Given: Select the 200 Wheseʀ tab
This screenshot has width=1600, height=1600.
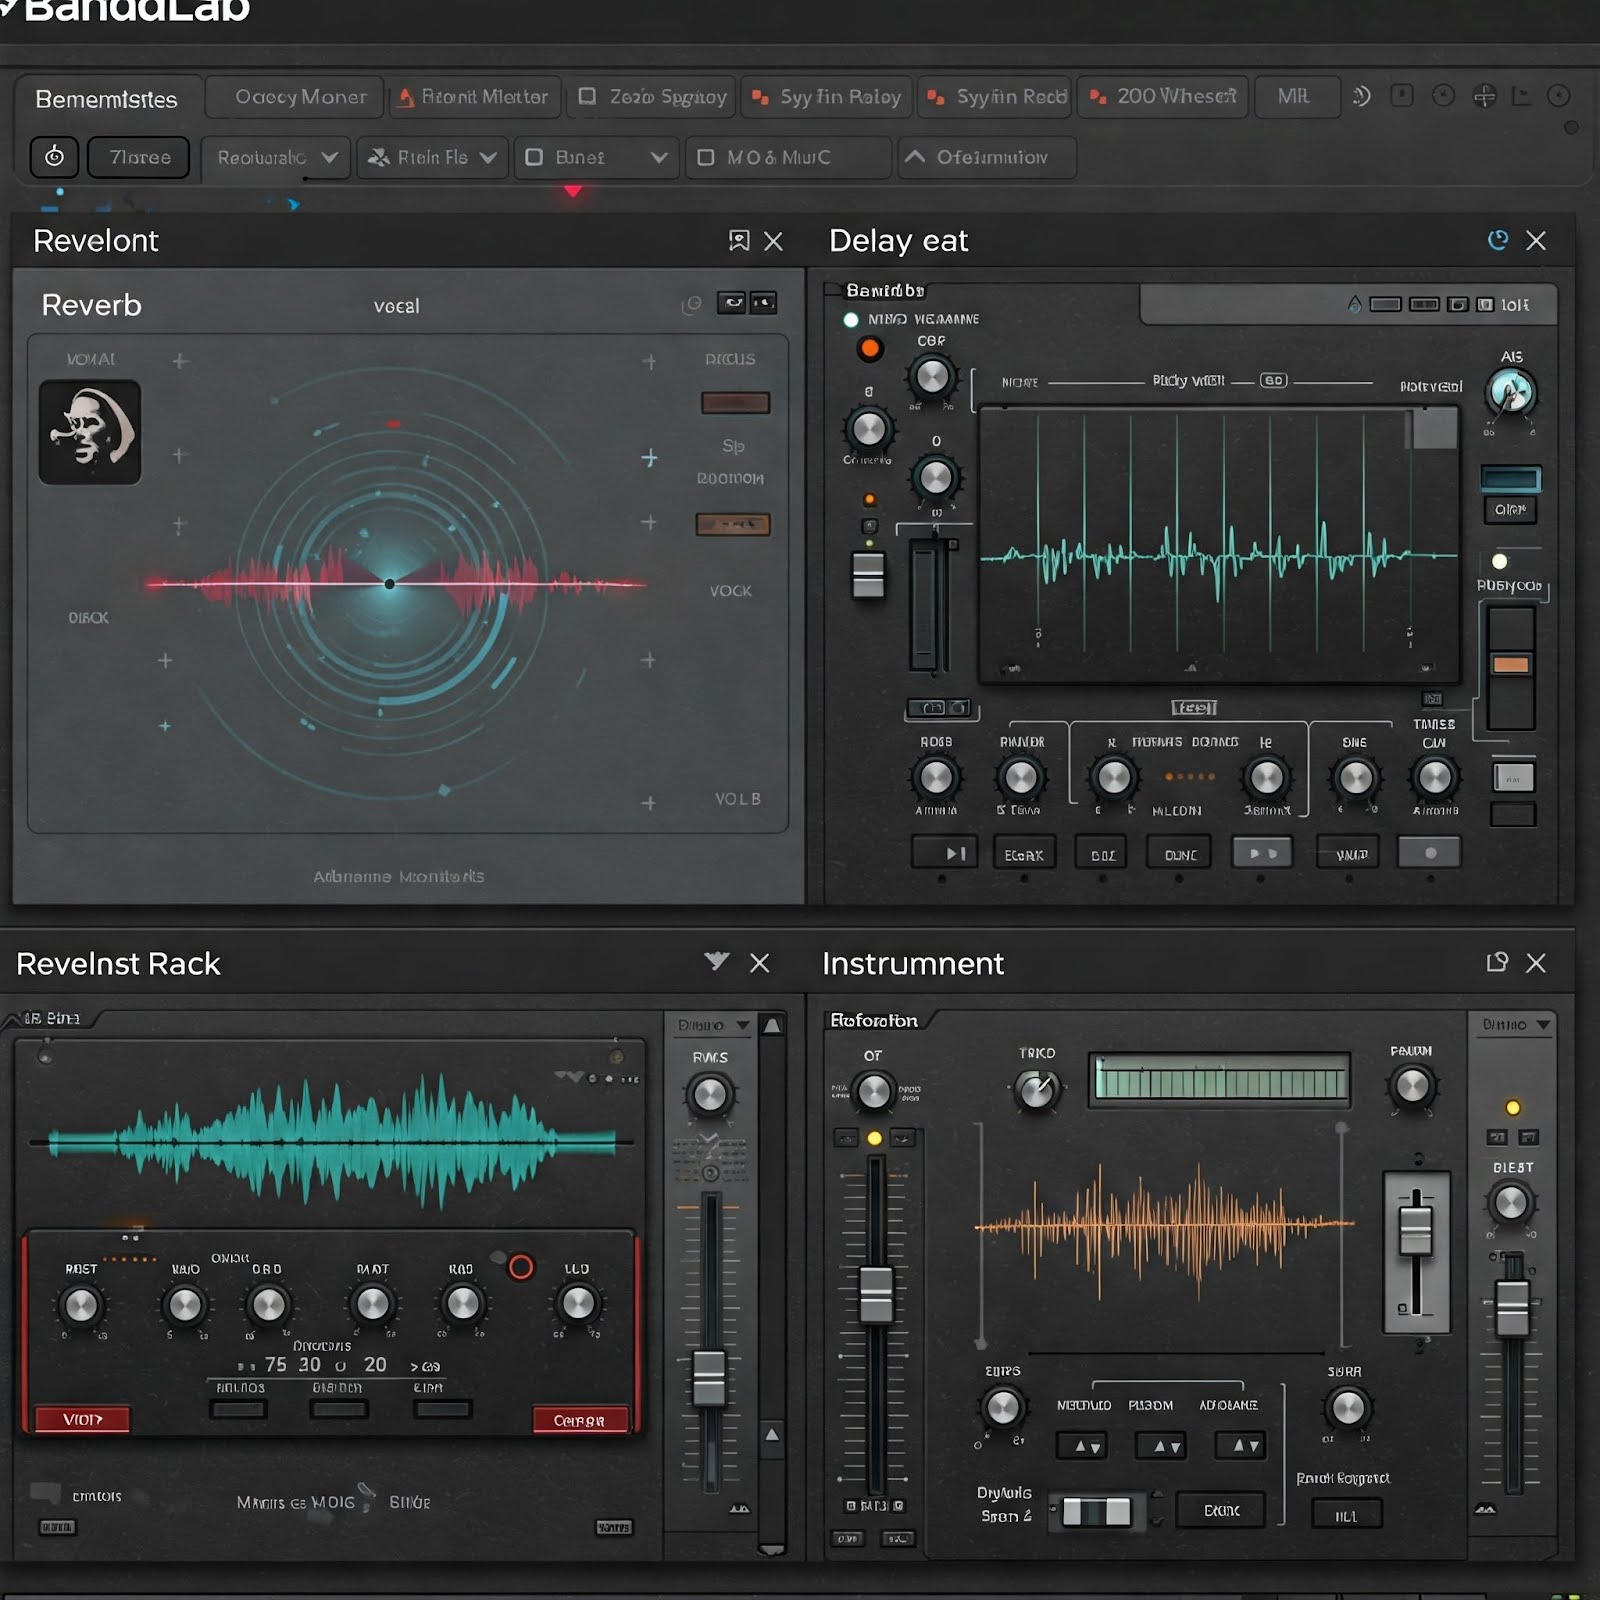Looking at the screenshot, I should [x=1164, y=97].
